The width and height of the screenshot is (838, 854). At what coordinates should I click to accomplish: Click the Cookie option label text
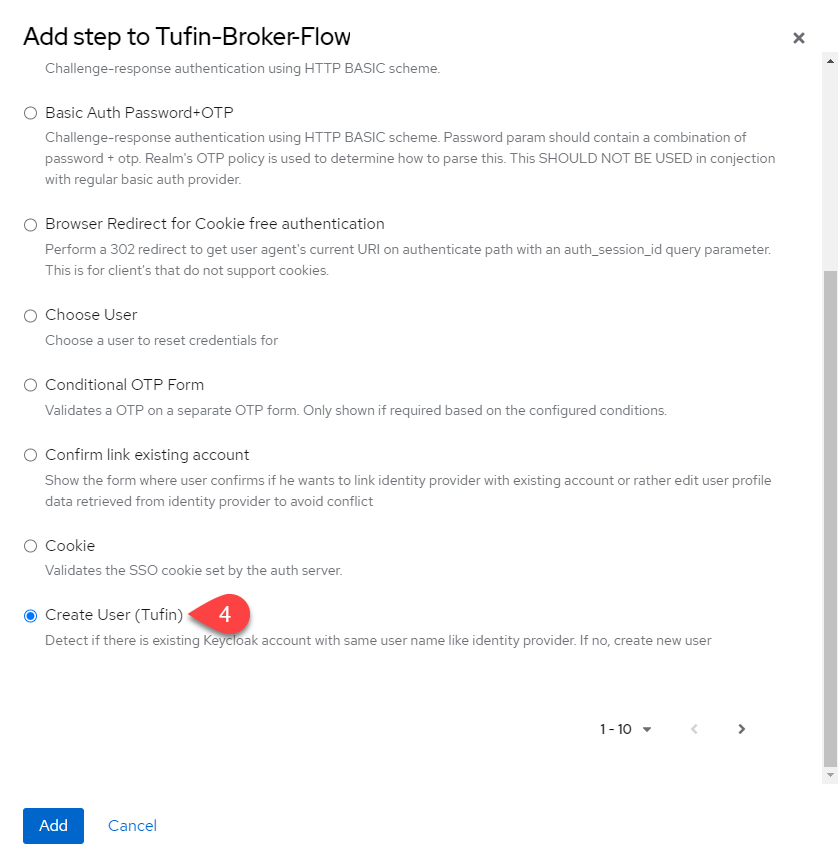tap(70, 546)
